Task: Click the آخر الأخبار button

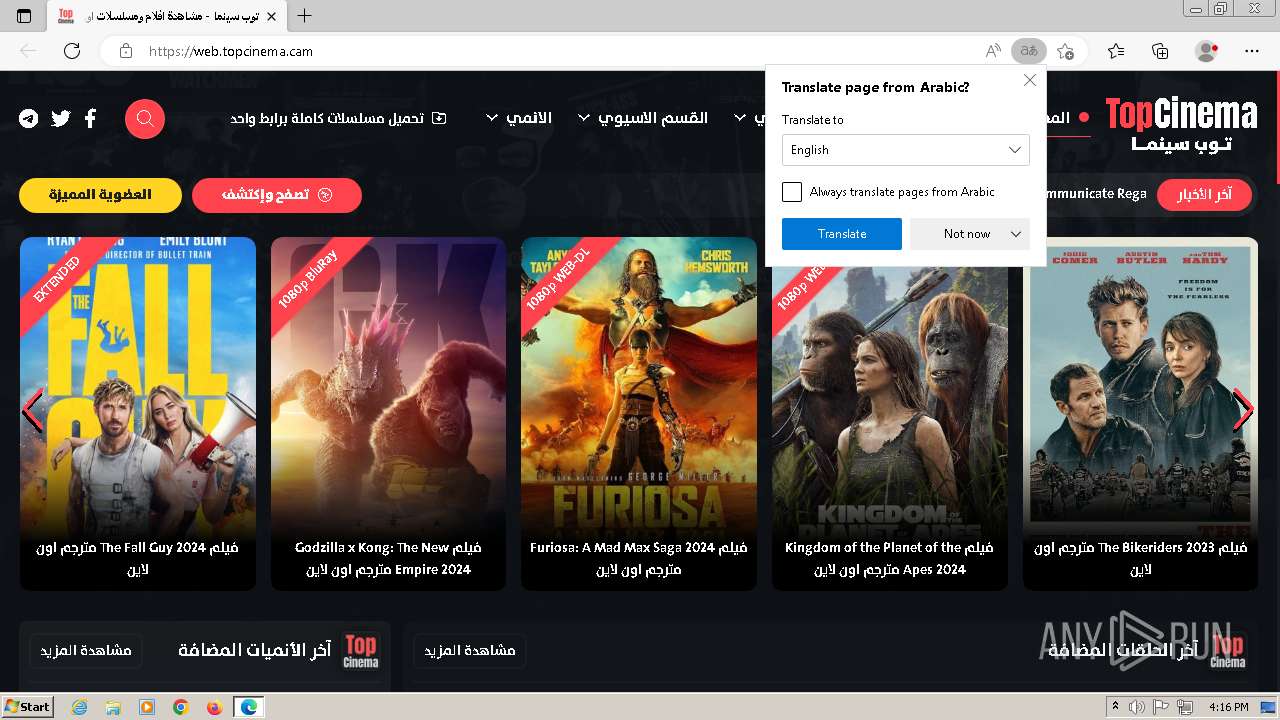Action: pos(1205,194)
